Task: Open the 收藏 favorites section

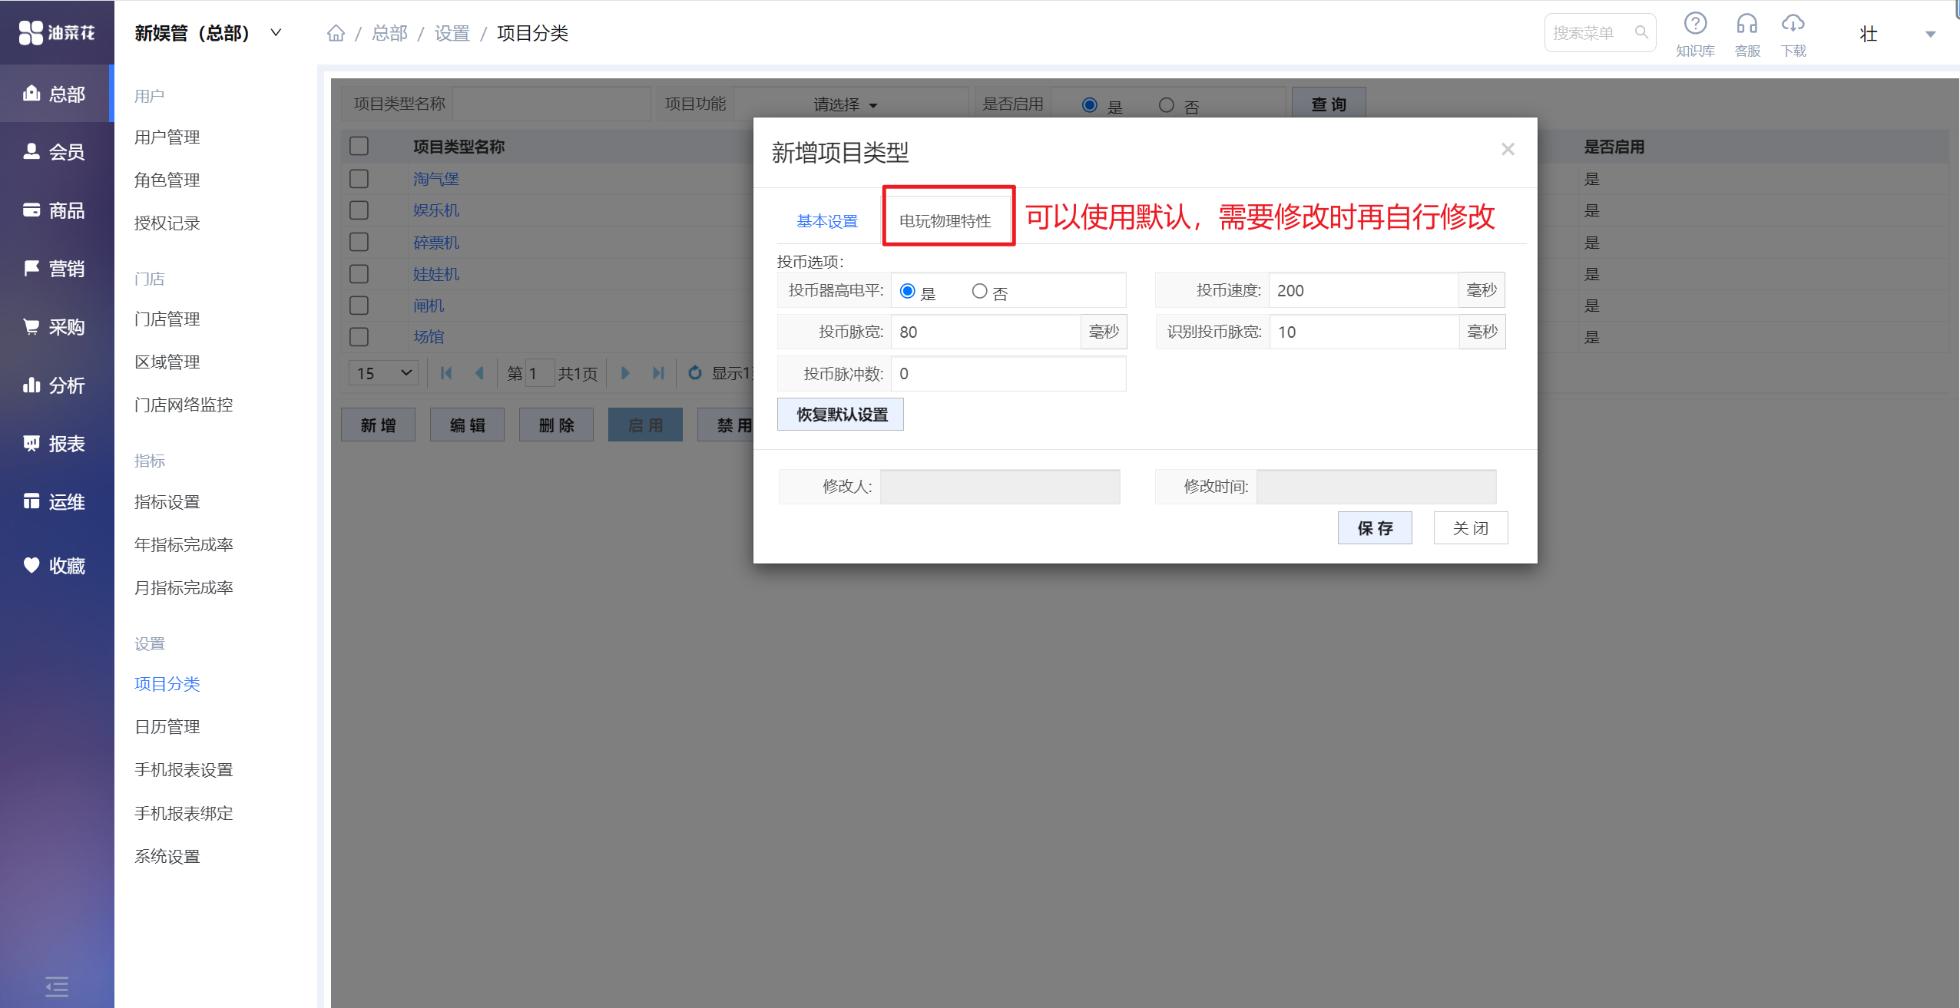Action: pyautogui.click(x=55, y=566)
